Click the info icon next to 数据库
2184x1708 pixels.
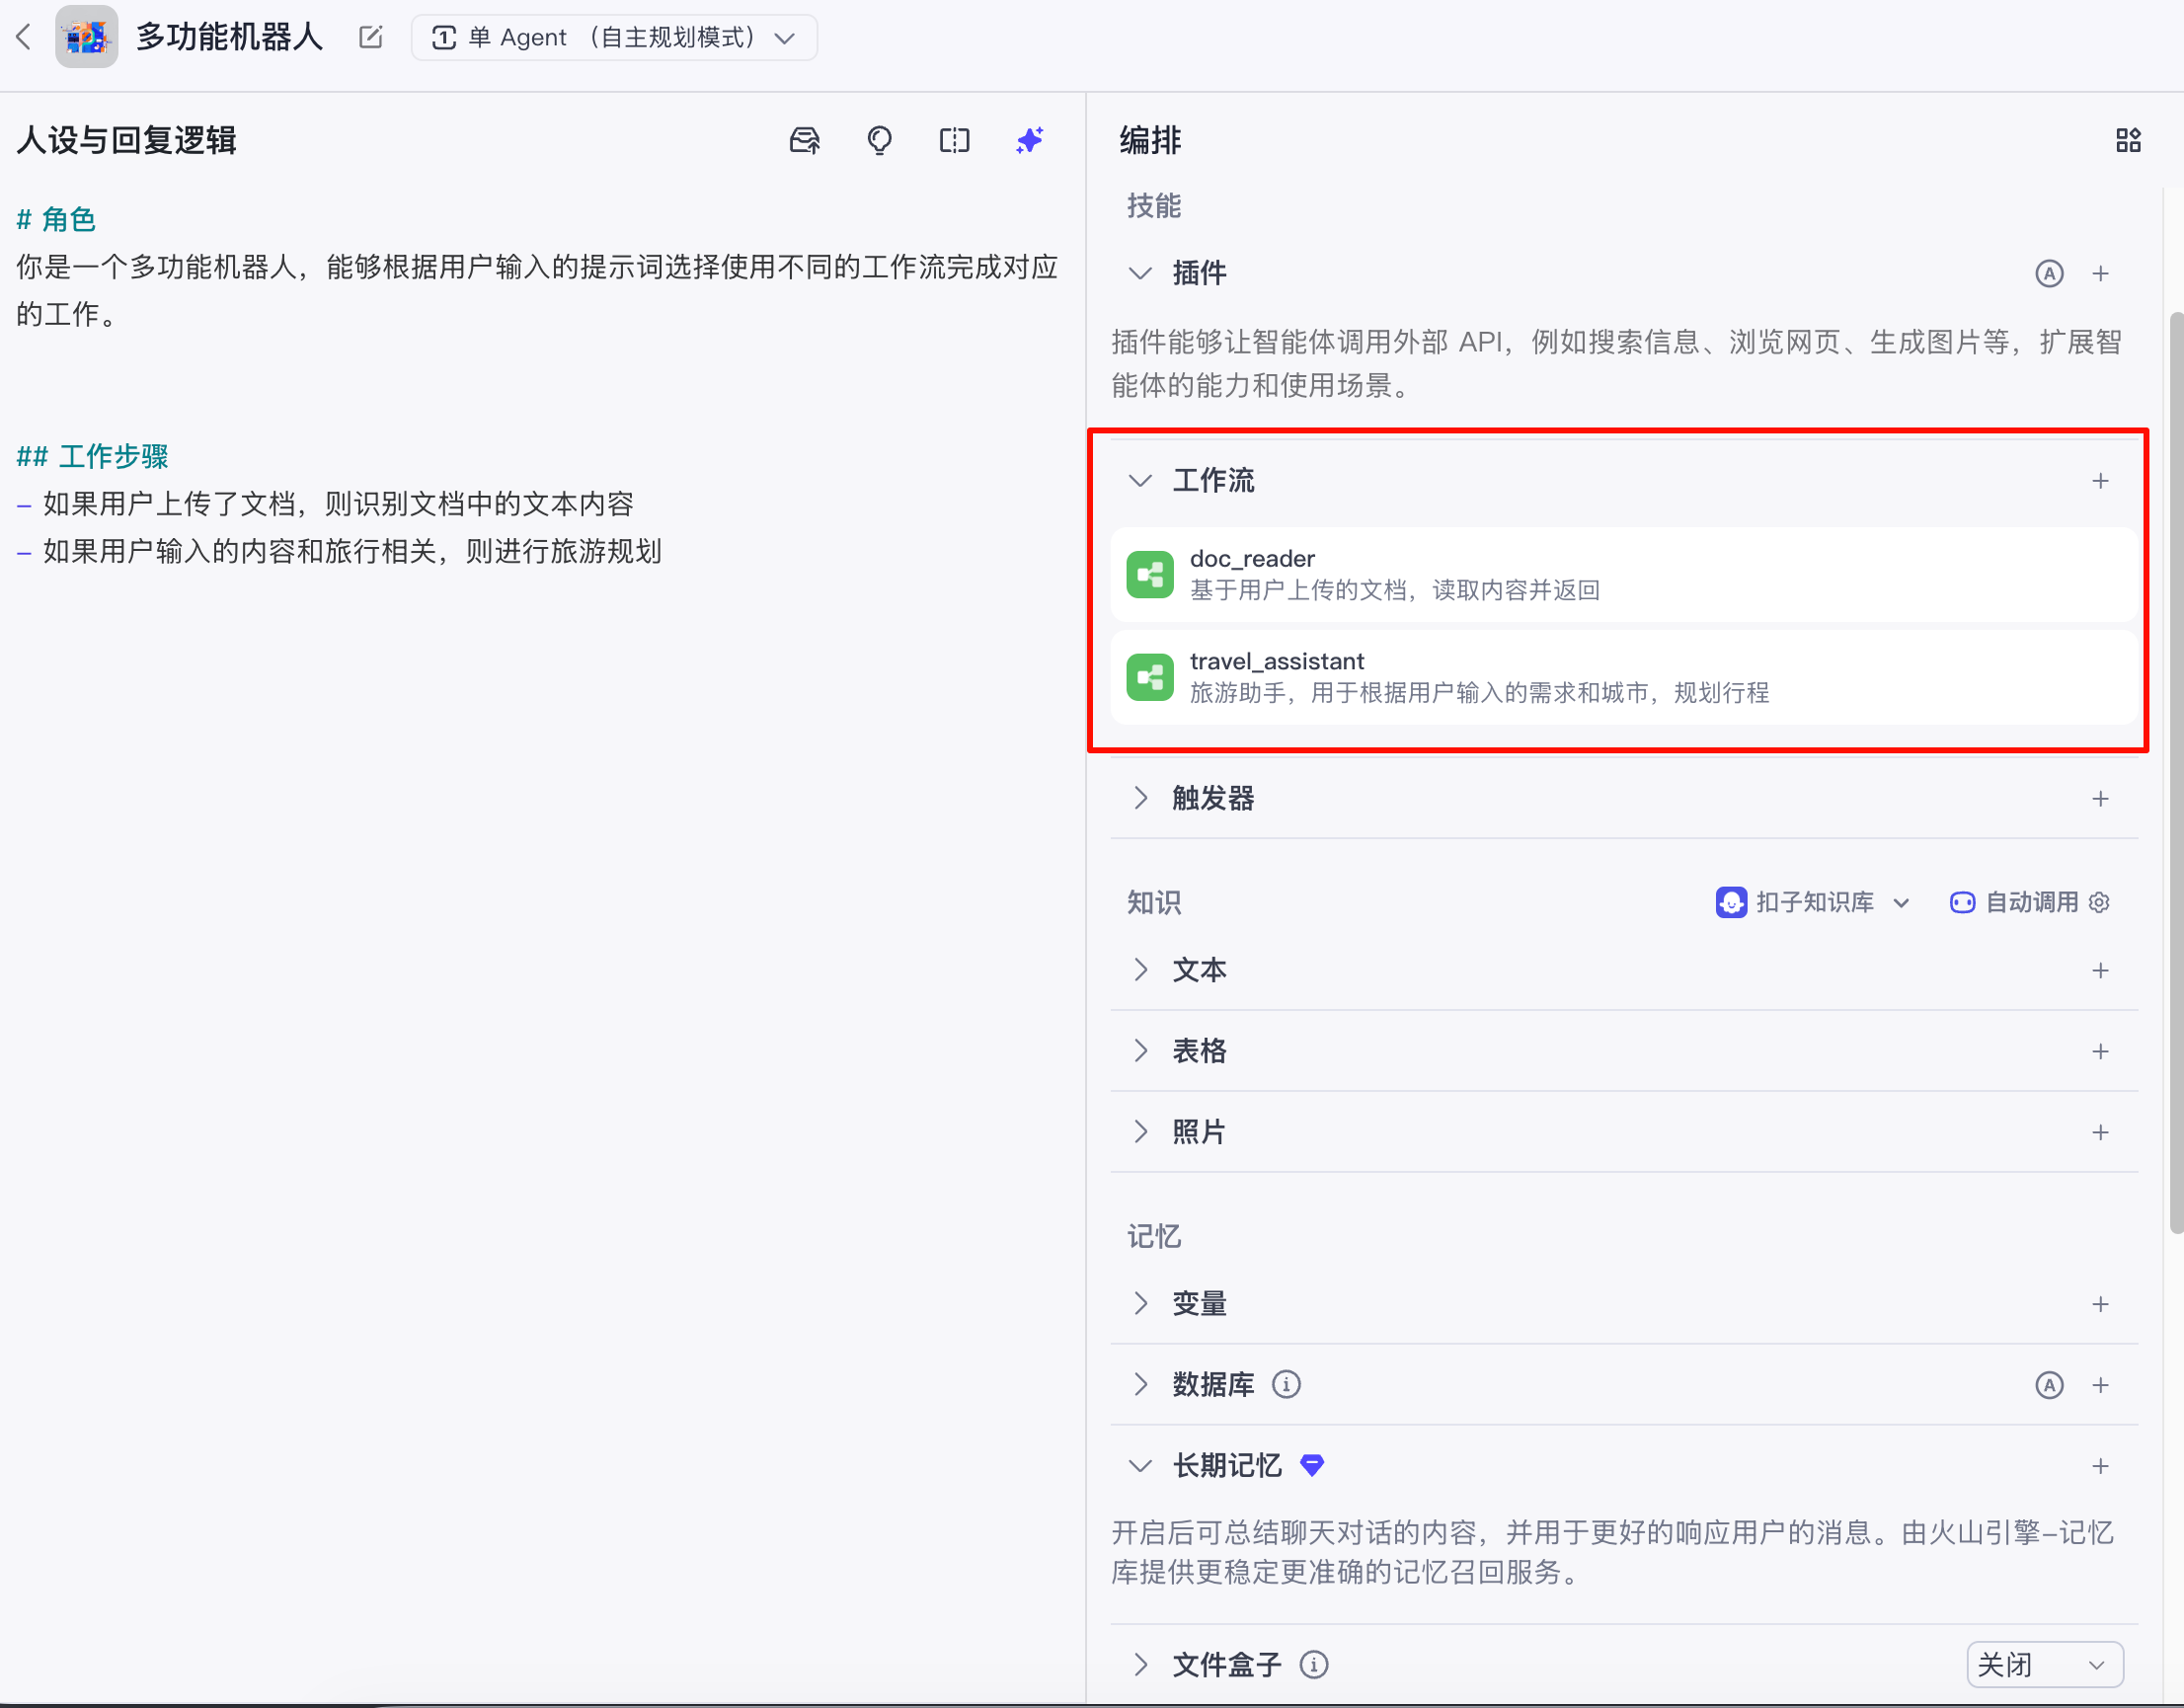[x=1286, y=1384]
